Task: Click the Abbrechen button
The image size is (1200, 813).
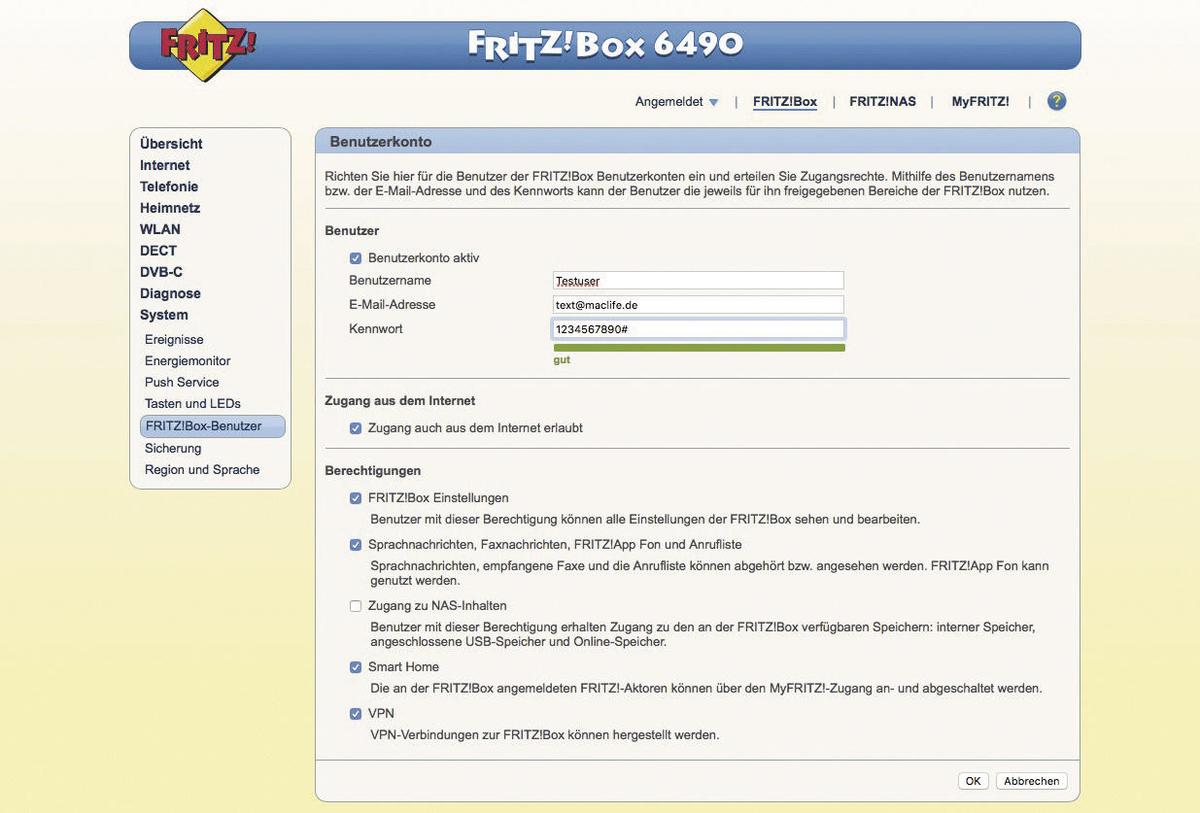Action: point(1032,781)
